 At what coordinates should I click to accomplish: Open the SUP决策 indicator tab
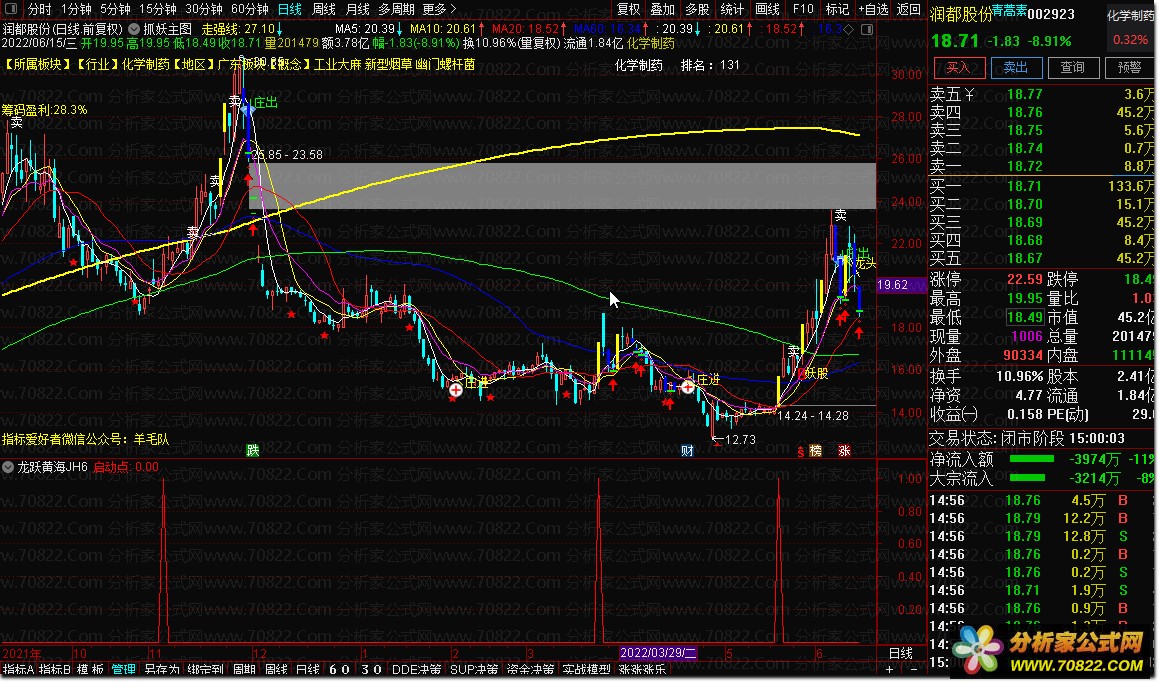[x=474, y=670]
